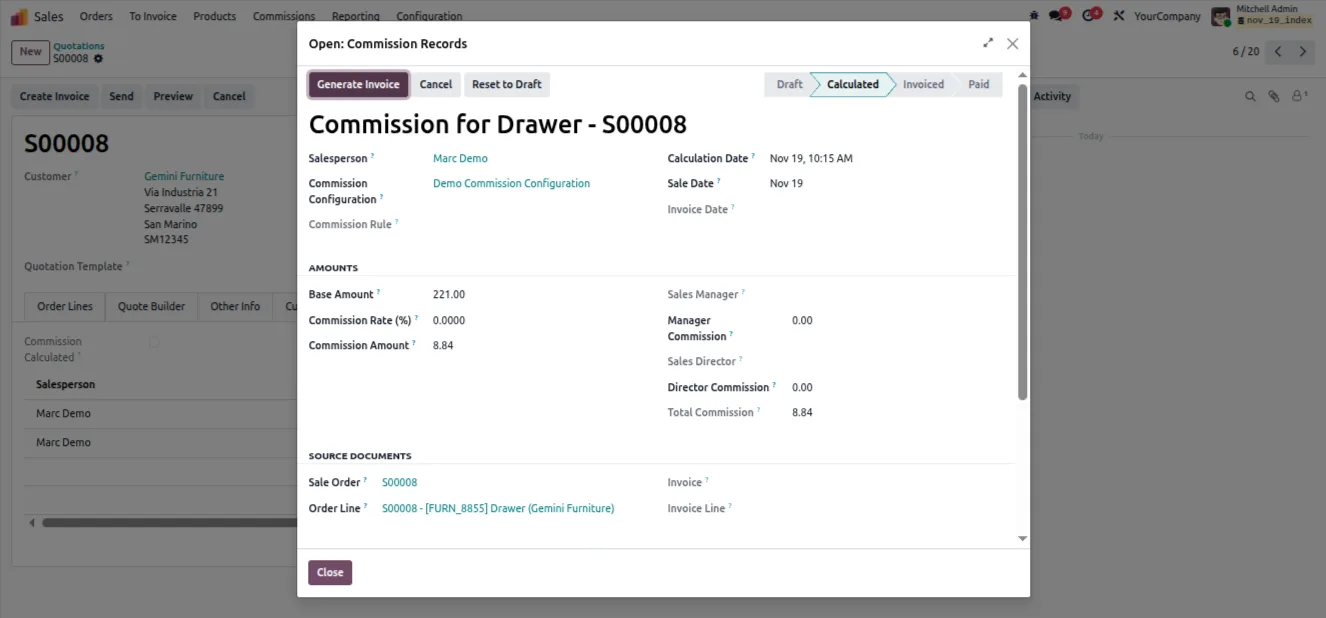The image size is (1326, 618).
Task: Click Cancel on the sale order toolbar
Action: (x=229, y=97)
